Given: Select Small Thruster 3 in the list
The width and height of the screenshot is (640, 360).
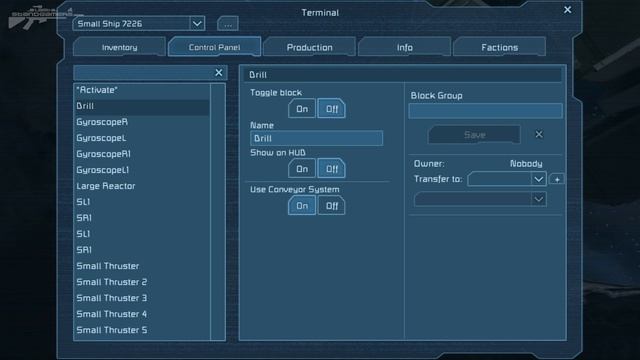Looking at the screenshot, I should 142,298.
